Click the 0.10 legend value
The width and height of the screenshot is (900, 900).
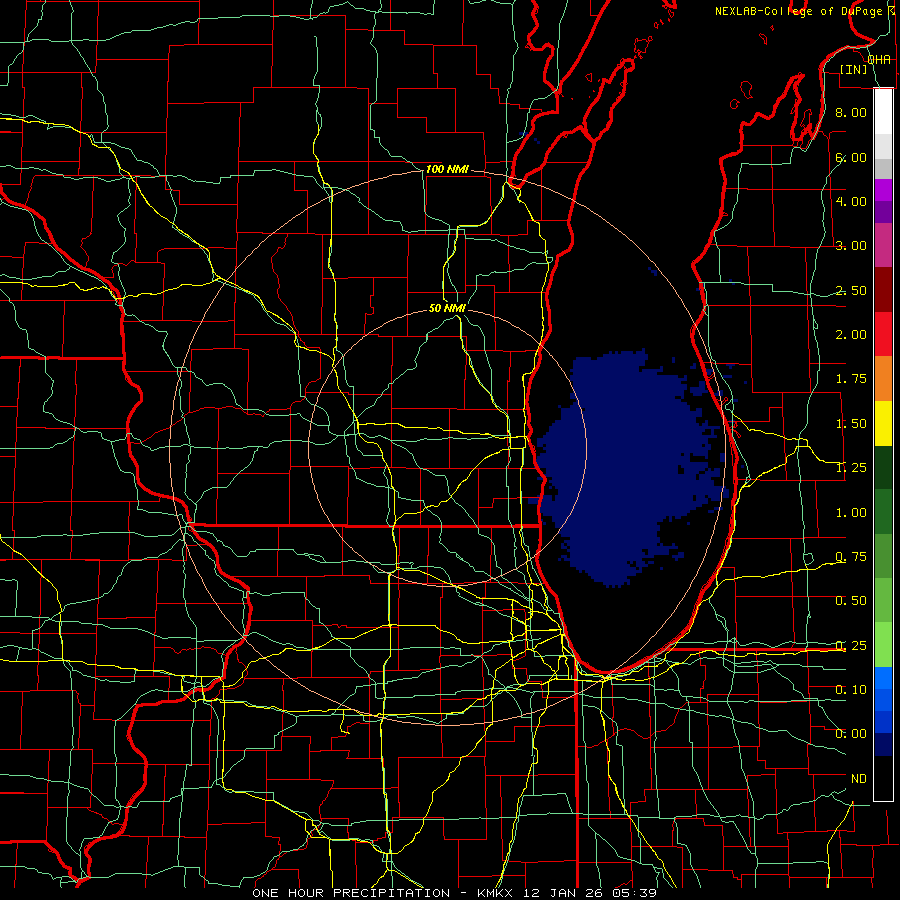851,690
